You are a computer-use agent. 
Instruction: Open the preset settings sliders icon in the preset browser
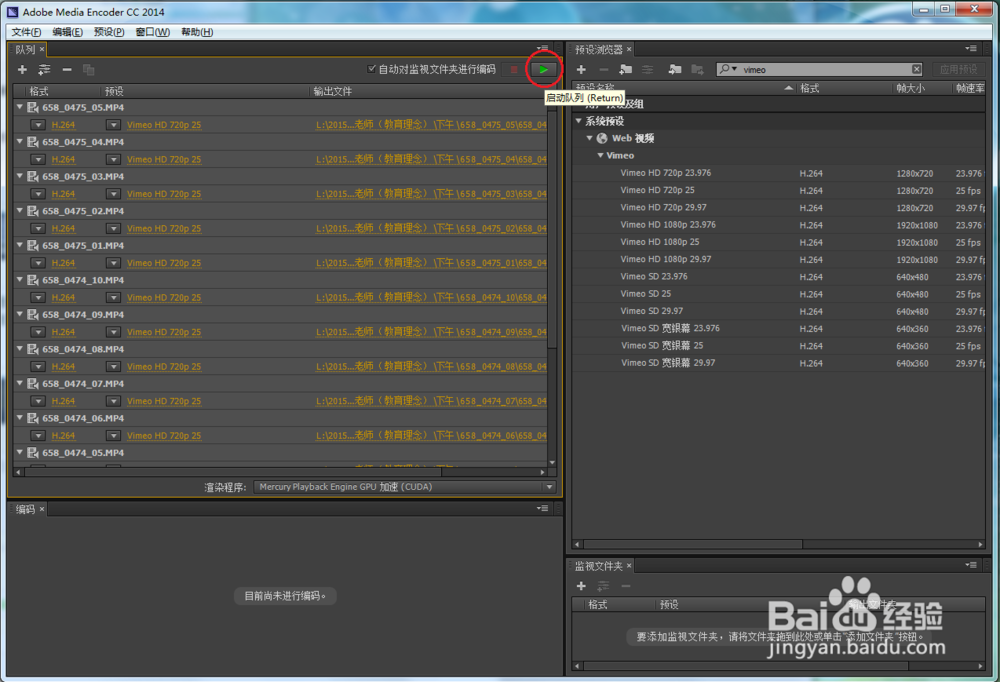pyautogui.click(x=647, y=70)
